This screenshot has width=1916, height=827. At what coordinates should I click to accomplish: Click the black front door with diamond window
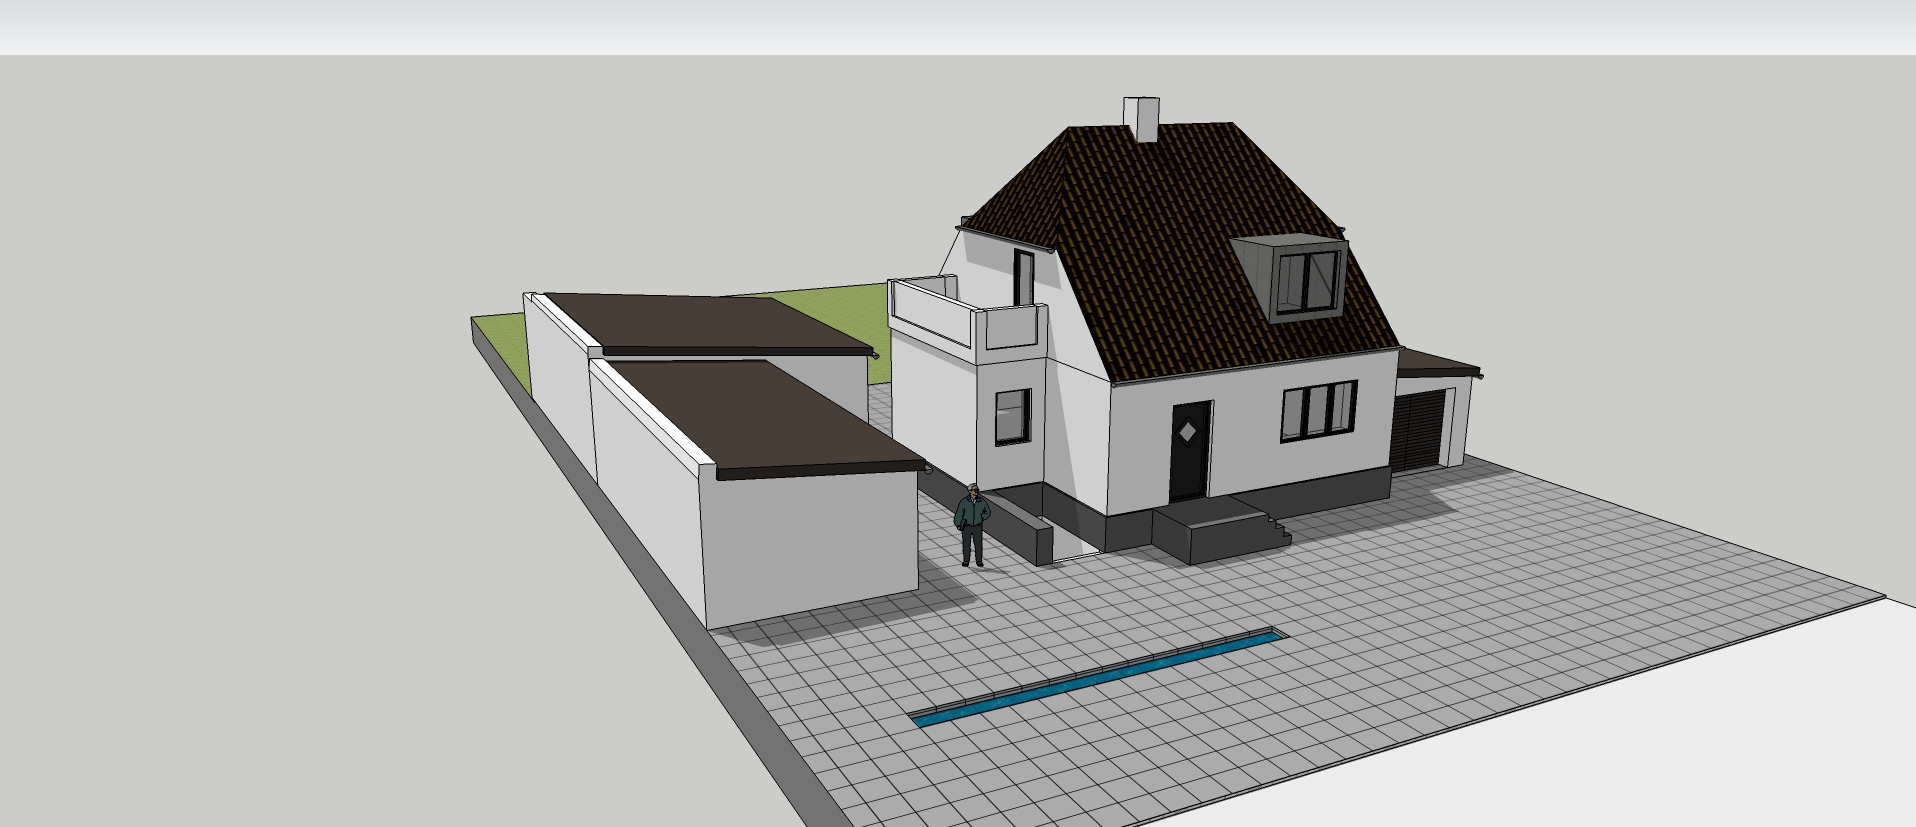[1189, 451]
